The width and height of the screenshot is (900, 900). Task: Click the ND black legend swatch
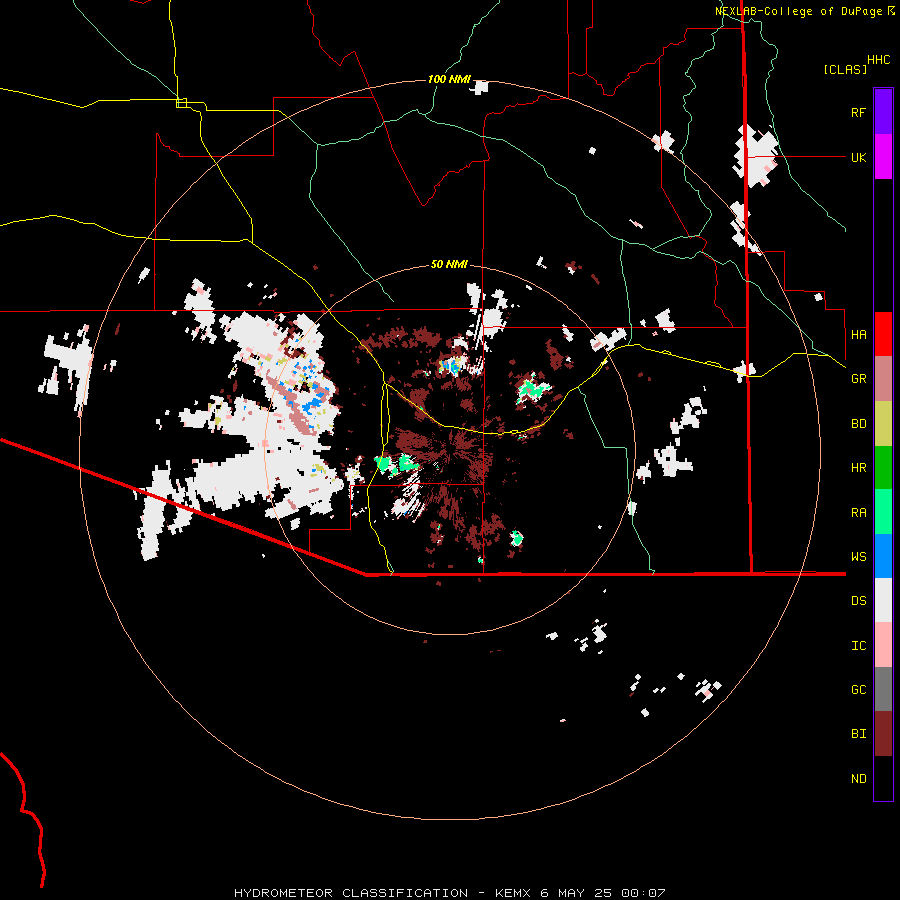[883, 778]
